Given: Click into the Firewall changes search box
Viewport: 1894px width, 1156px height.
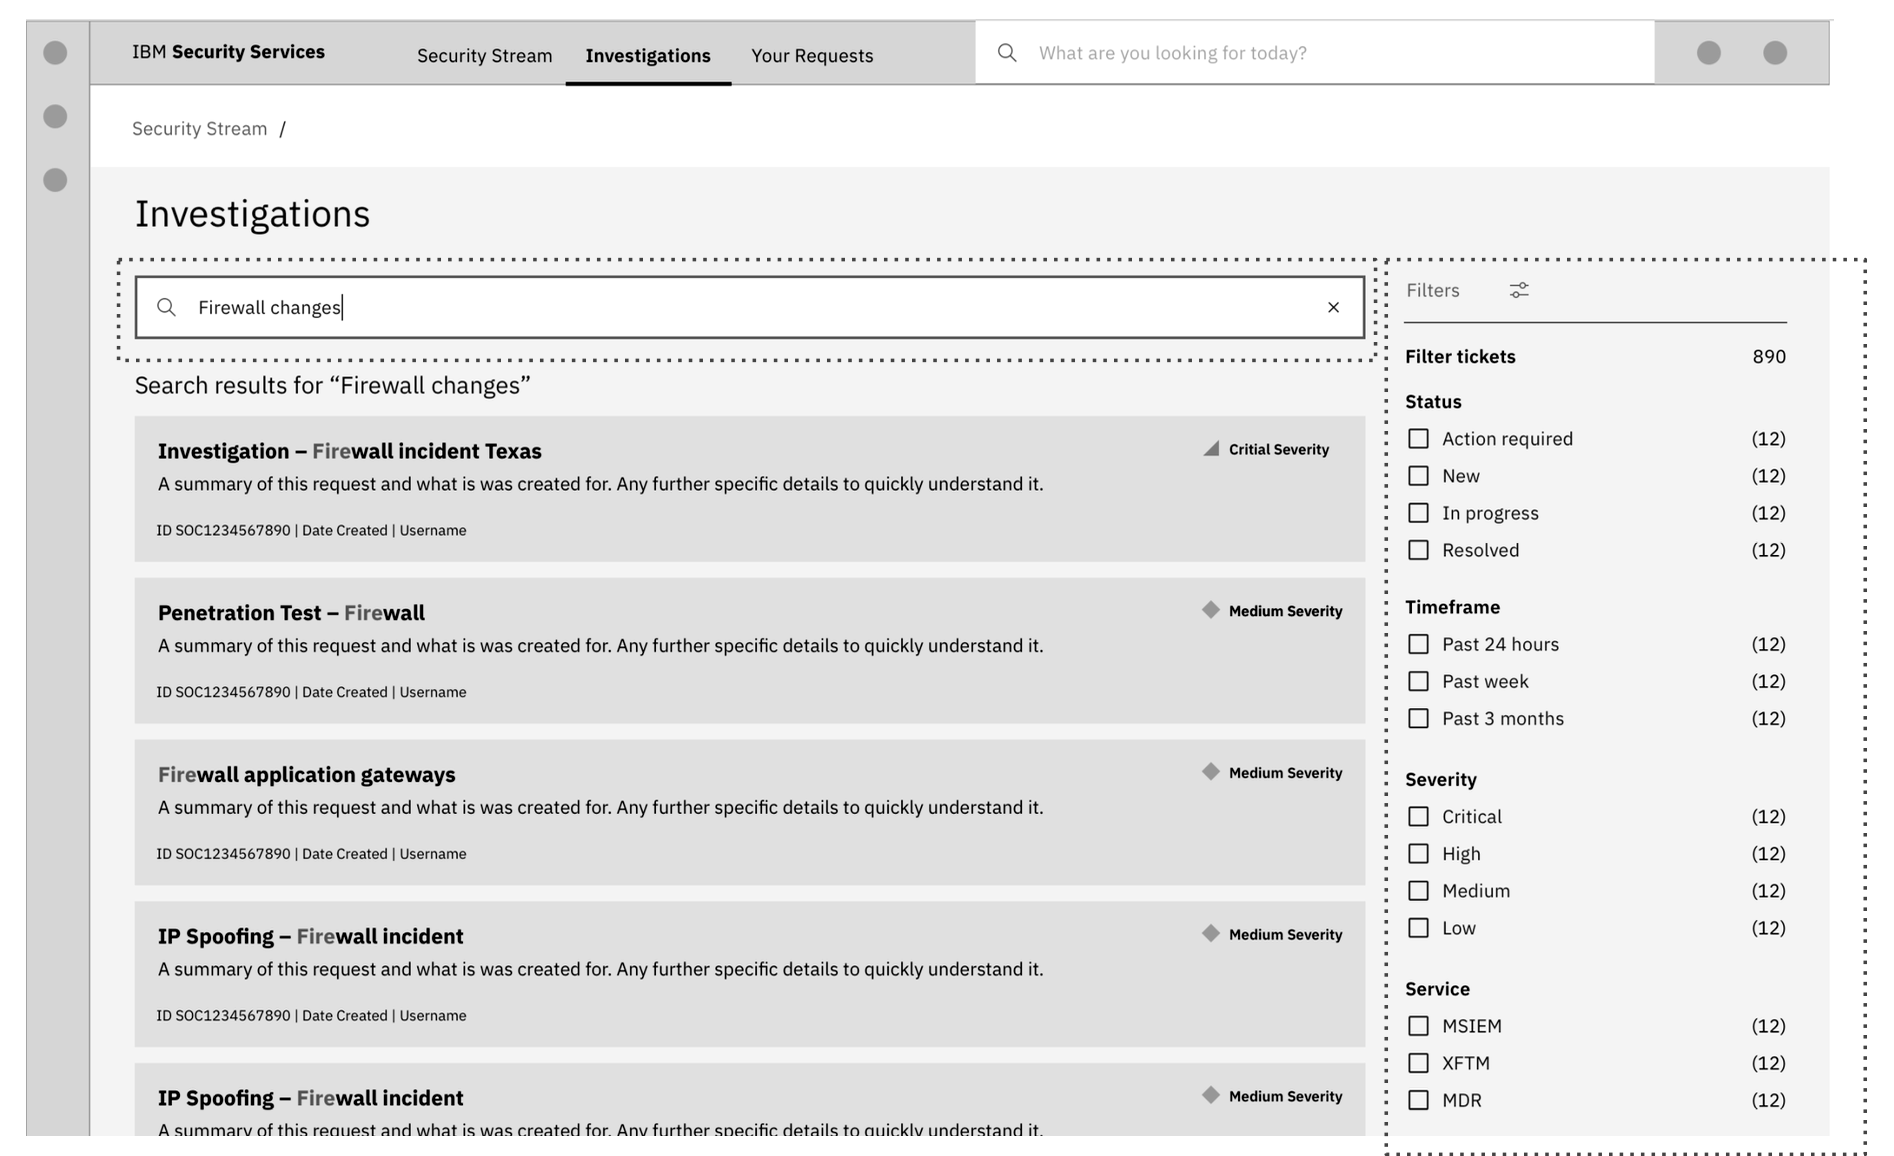Looking at the screenshot, I should tap(750, 307).
